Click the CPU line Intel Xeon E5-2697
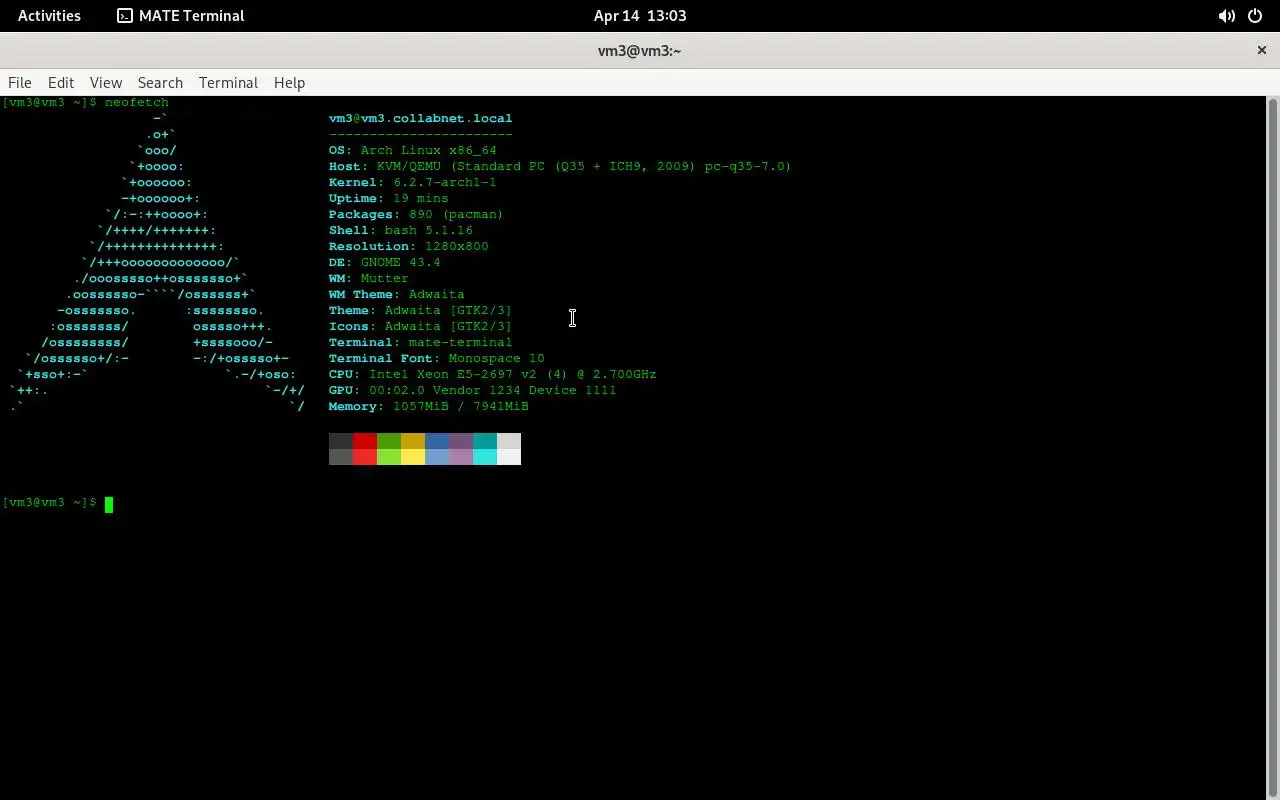Viewport: 1280px width, 800px height. click(x=493, y=374)
